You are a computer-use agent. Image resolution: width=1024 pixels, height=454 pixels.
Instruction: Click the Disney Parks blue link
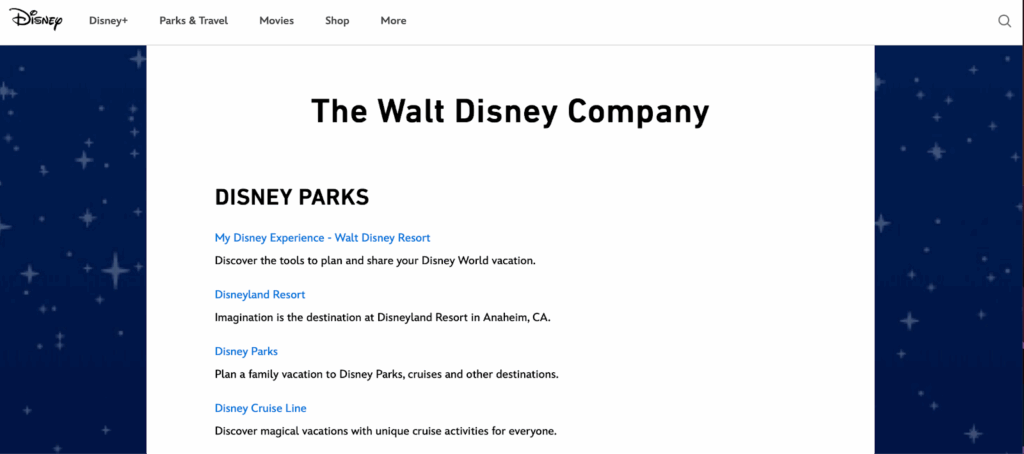pyautogui.click(x=246, y=352)
